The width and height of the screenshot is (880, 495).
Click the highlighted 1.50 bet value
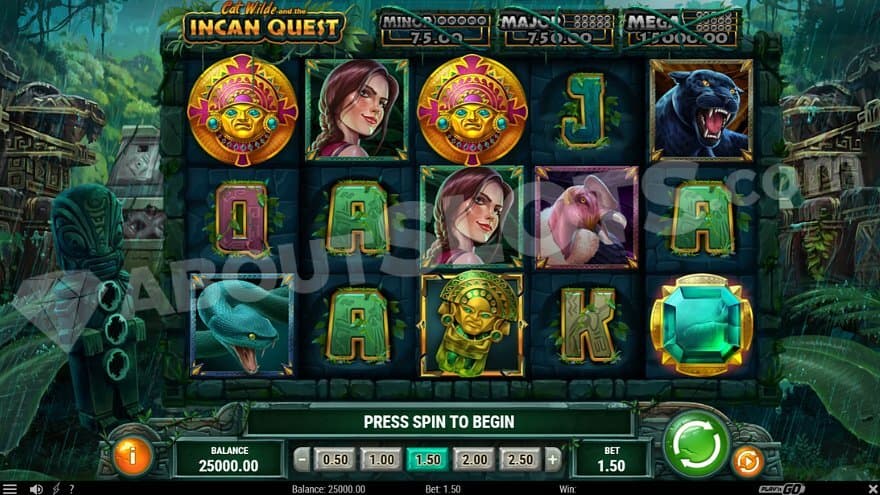pyautogui.click(x=428, y=460)
